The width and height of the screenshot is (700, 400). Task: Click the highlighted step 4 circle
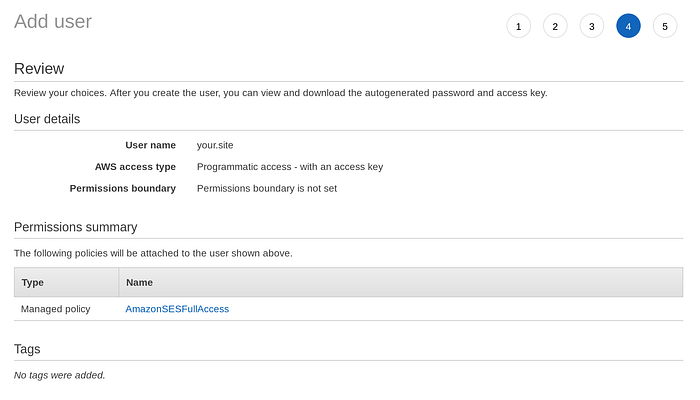coord(628,26)
